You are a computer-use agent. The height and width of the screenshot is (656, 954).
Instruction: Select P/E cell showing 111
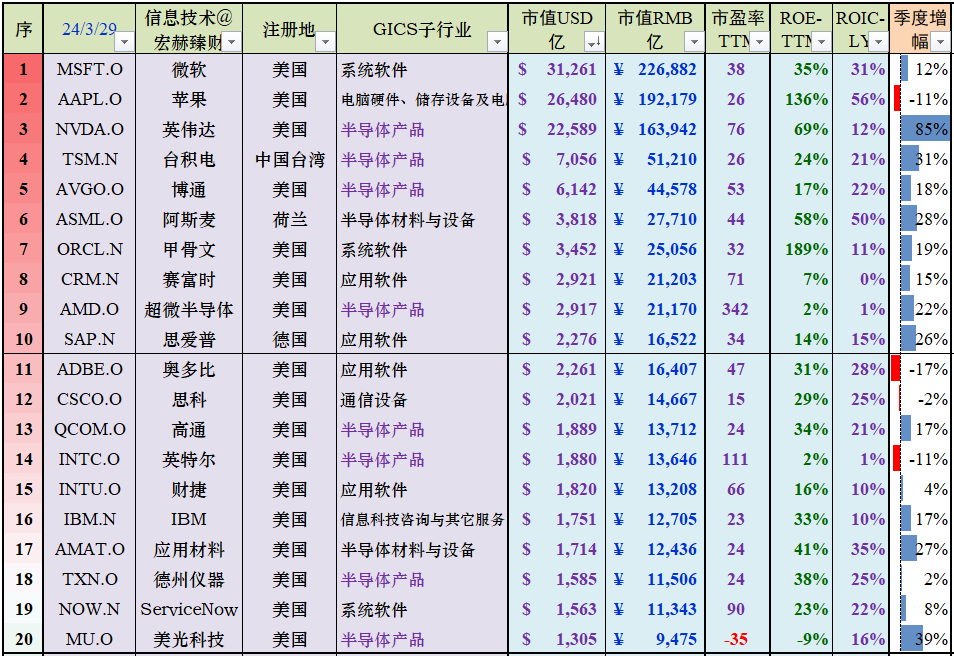tap(737, 459)
